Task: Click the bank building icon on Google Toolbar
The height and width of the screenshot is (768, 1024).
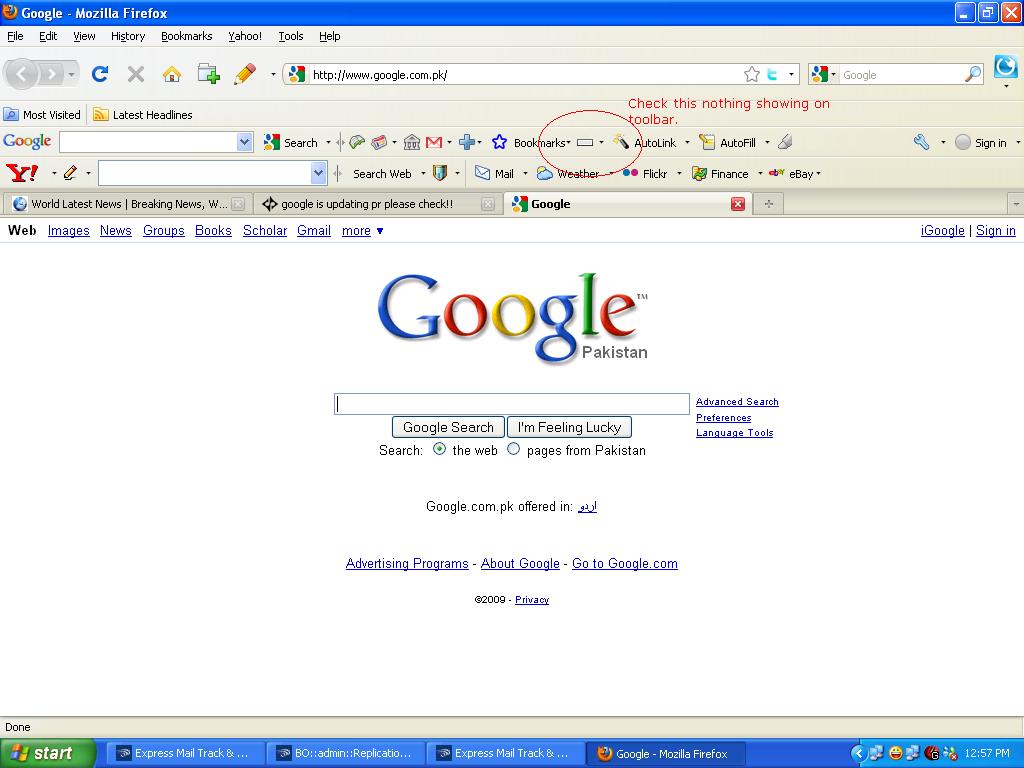Action: [x=411, y=142]
